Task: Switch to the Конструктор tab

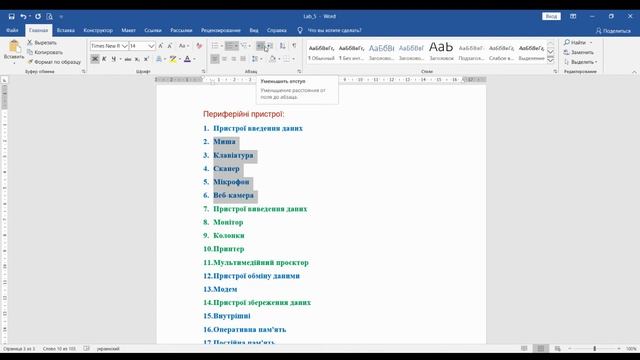Action: click(98, 30)
